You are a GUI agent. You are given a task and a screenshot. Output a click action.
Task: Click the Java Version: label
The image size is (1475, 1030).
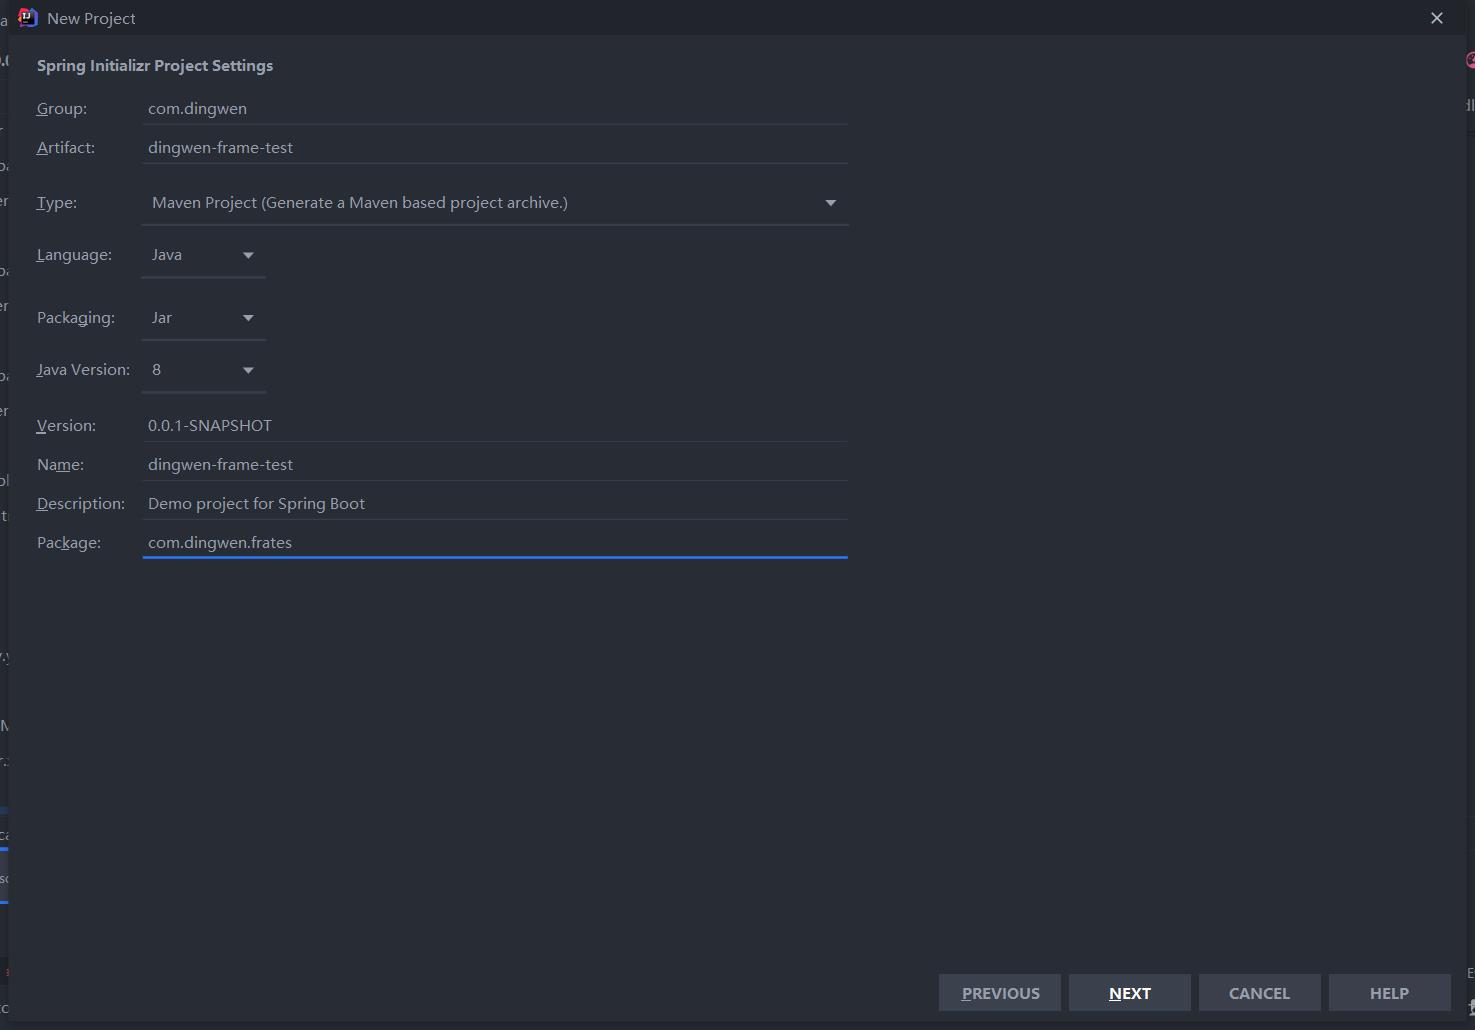[83, 370]
